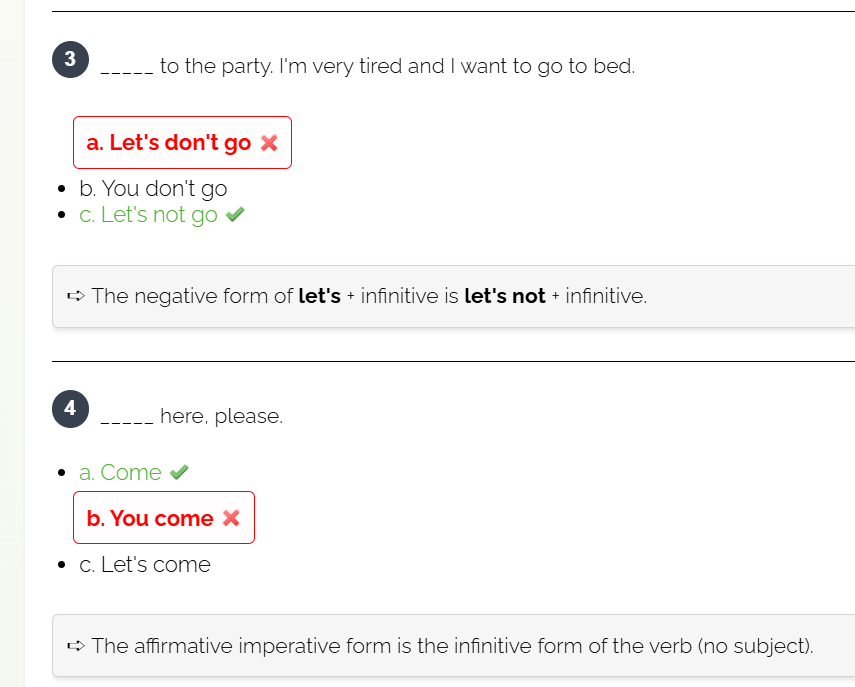Click the arrow icon in the affirmative imperative explanation
Image resolution: width=855 pixels, height=687 pixels.
pos(76,646)
